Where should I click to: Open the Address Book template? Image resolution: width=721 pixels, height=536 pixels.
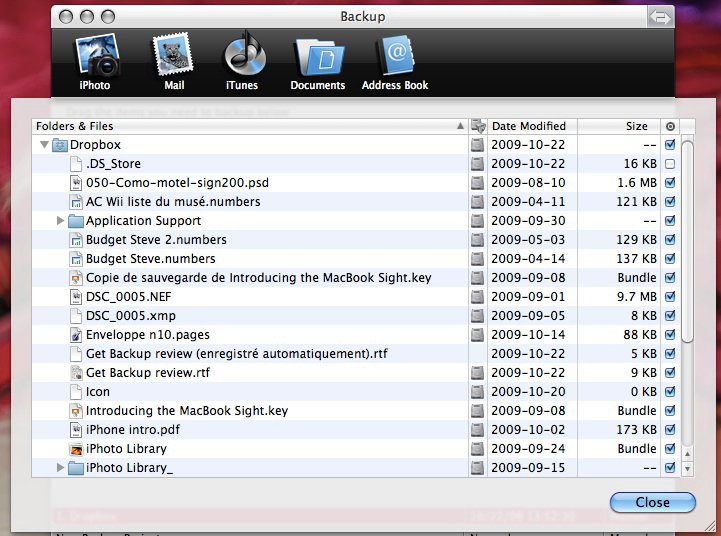click(395, 58)
